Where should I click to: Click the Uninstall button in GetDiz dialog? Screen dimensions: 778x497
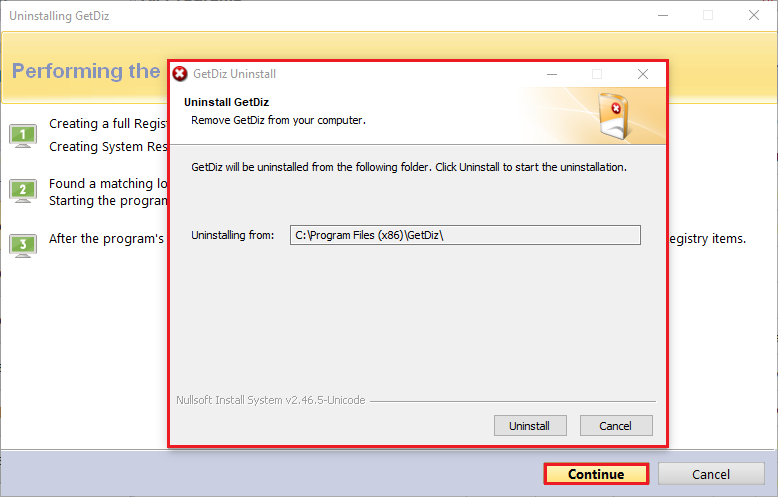530,426
